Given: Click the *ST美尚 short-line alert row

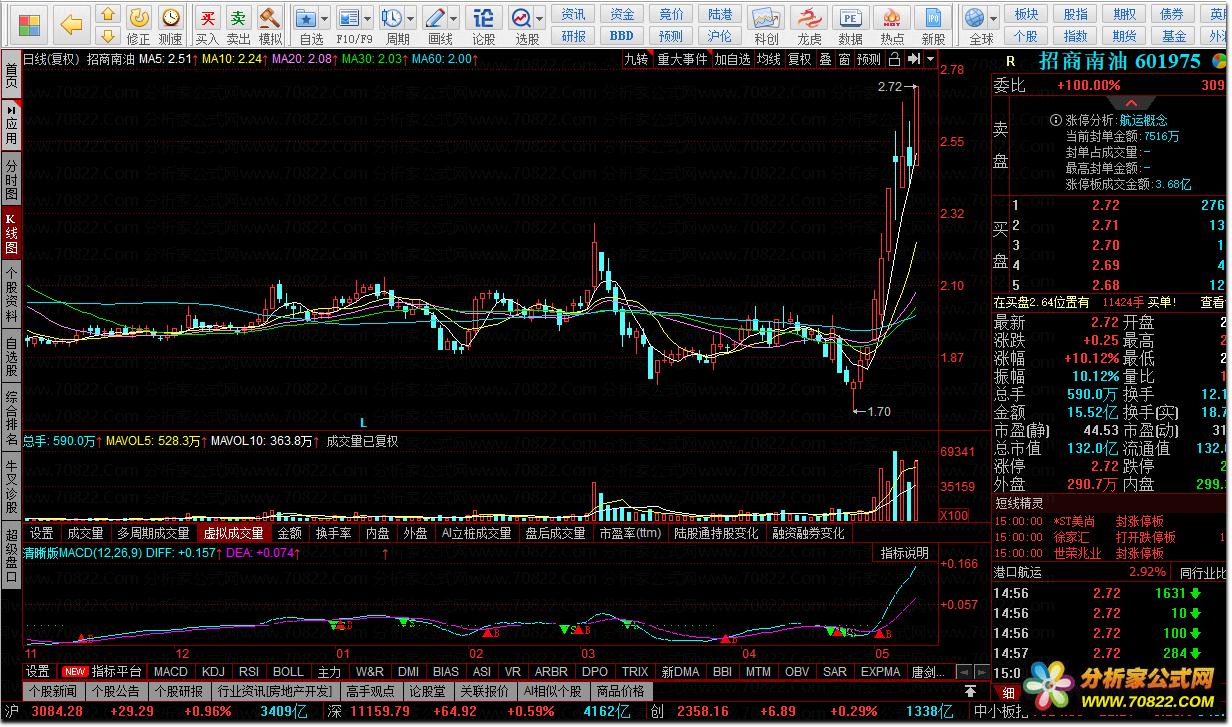Looking at the screenshot, I should point(1109,521).
